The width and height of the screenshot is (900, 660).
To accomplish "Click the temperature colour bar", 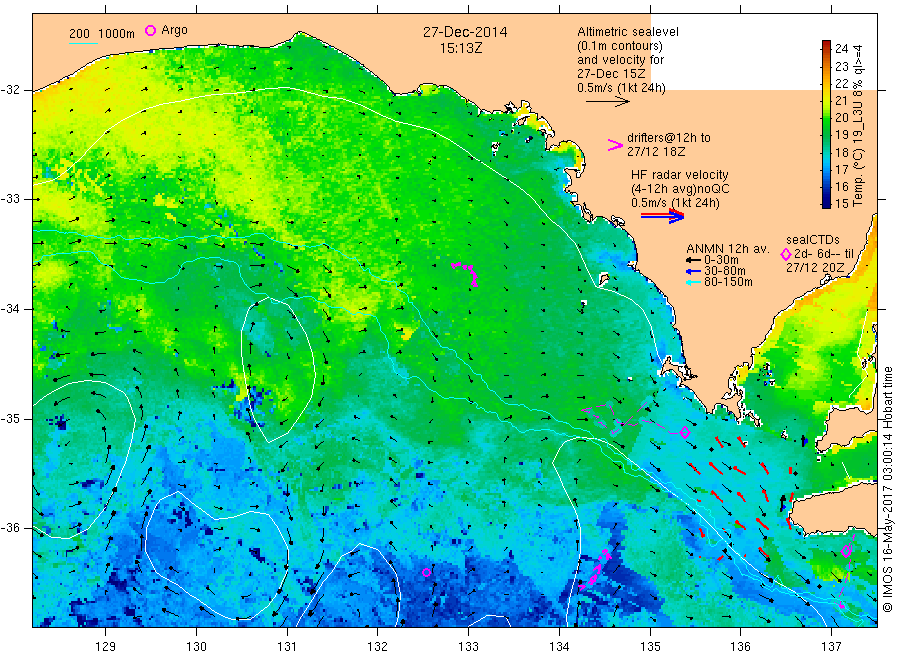I will pos(826,124).
